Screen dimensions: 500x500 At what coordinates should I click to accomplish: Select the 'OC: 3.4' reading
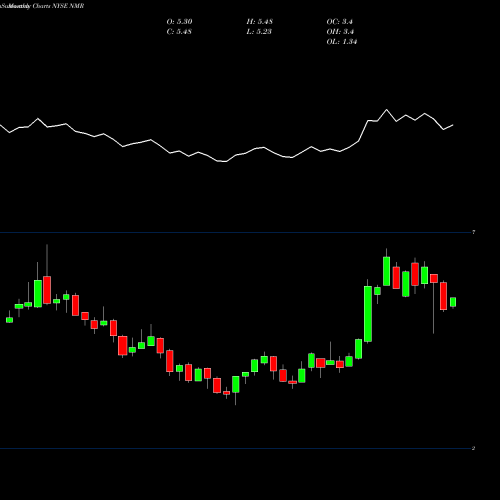[339, 22]
